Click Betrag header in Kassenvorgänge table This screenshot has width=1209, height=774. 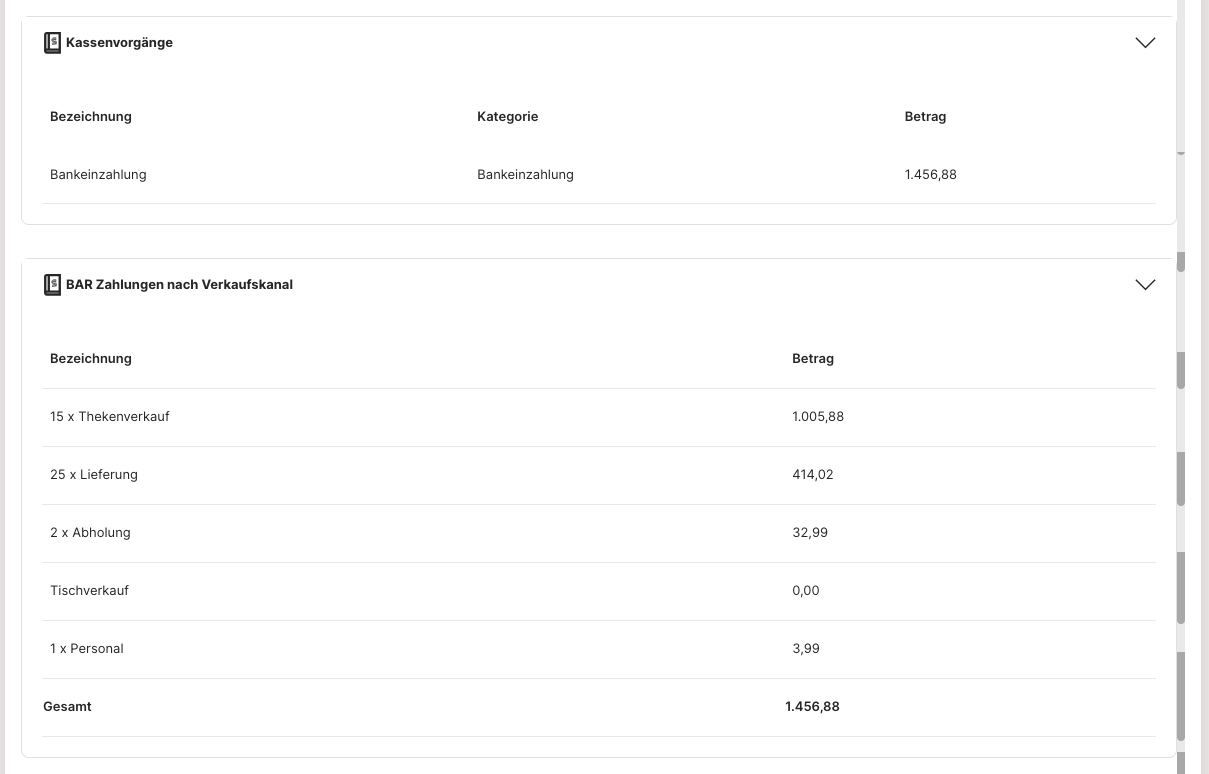click(x=925, y=117)
